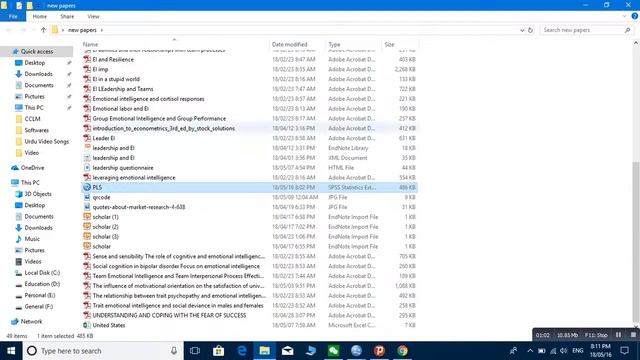Select 'Emotional labor and EI' file name
Viewport: 640px width, 360px height.
tap(120, 109)
